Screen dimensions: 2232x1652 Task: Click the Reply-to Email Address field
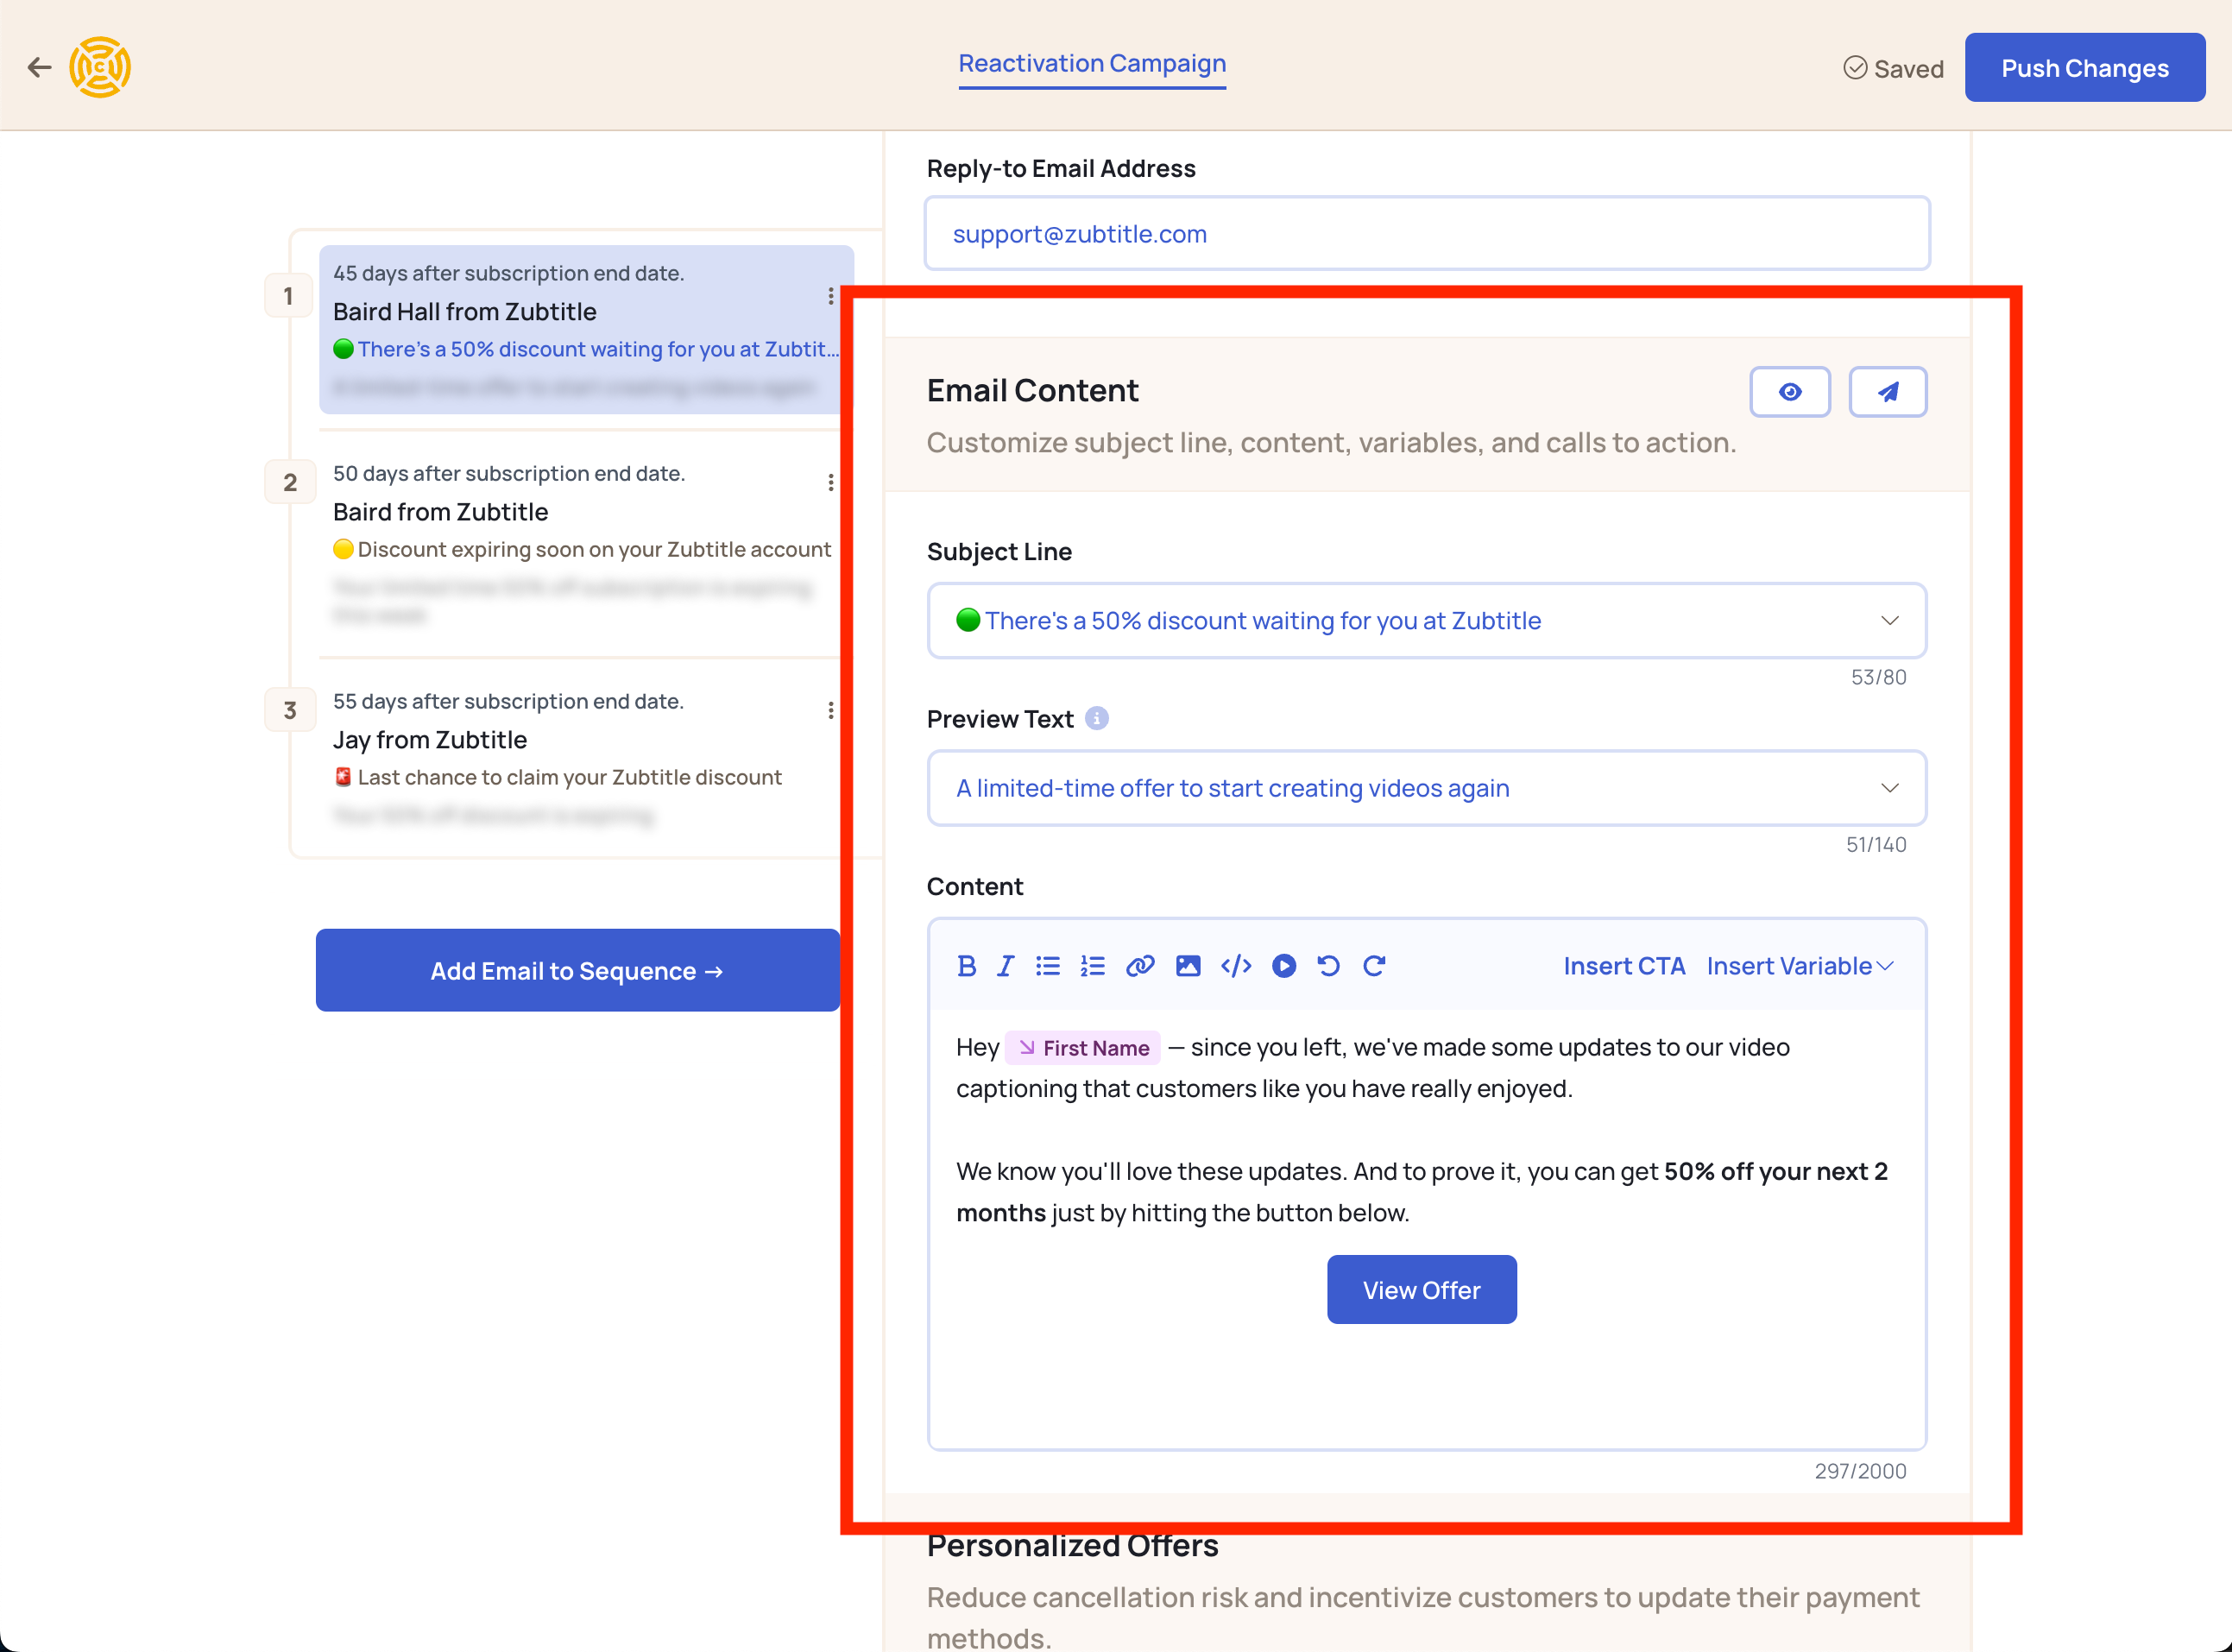pyautogui.click(x=1427, y=234)
